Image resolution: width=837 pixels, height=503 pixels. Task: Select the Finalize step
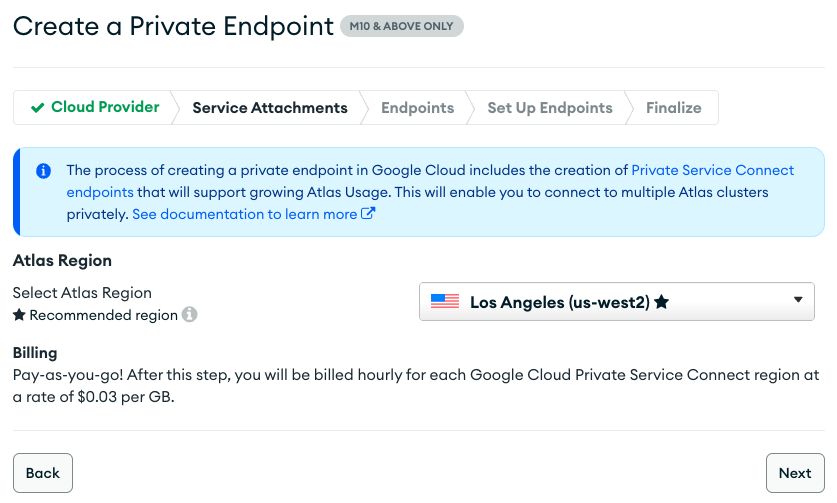coord(673,108)
